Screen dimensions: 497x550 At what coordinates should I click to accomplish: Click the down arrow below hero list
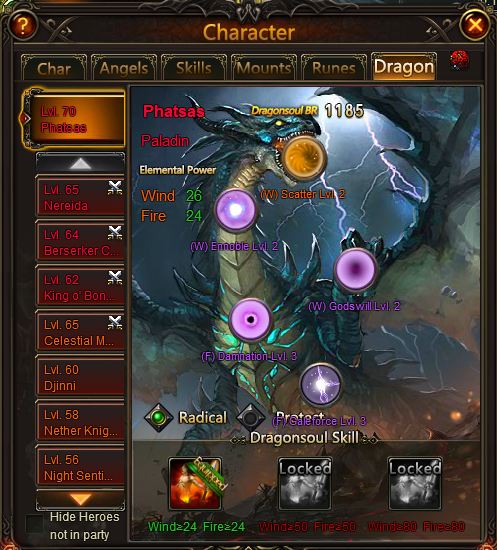[80, 499]
